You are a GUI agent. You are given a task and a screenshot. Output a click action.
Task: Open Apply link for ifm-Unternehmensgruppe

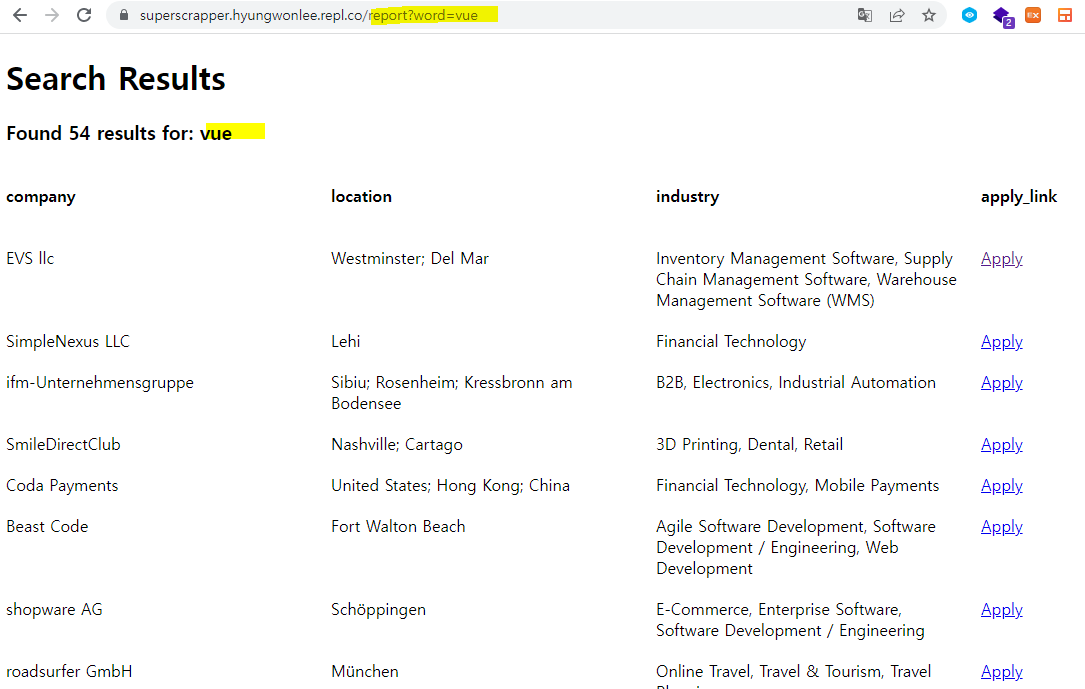[x=1001, y=383]
